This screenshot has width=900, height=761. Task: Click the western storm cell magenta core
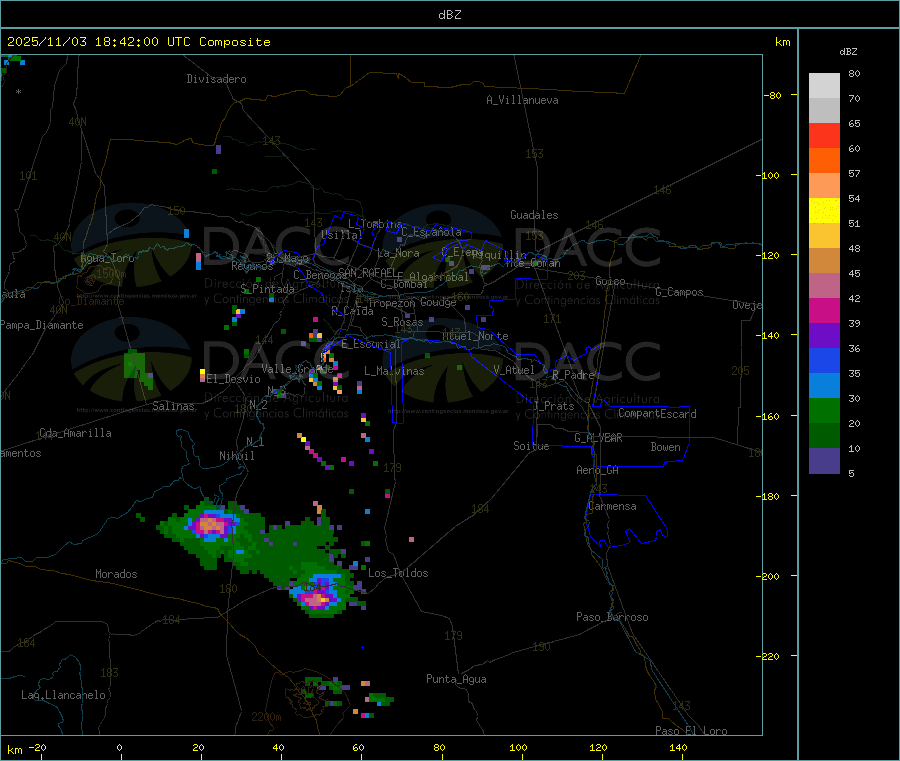(211, 525)
